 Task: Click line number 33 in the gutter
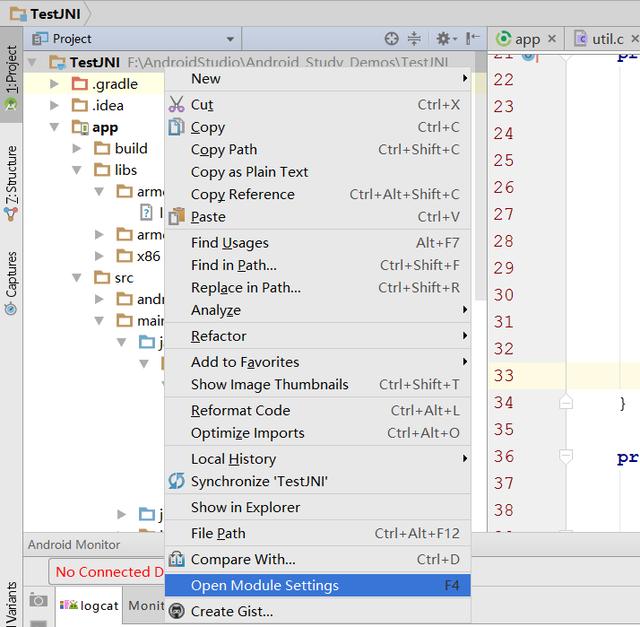(504, 375)
